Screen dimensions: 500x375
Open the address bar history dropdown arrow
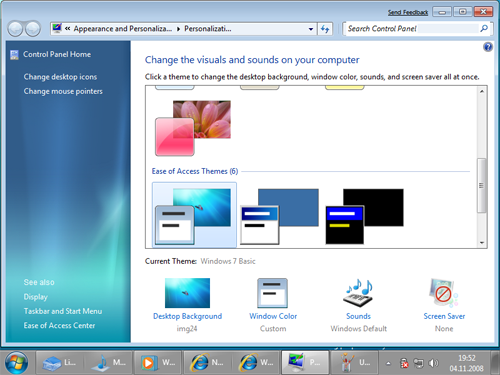(x=311, y=29)
